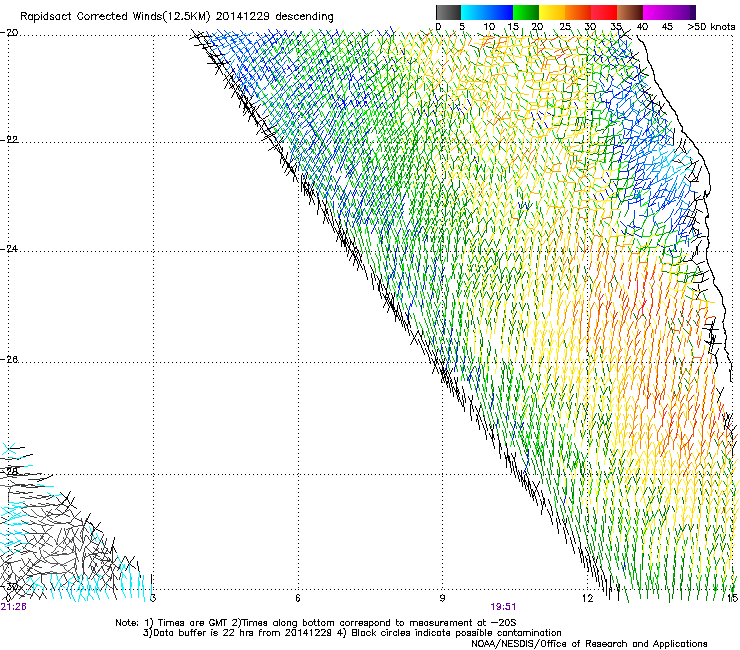Viewport: 740px width, 650px height.
Task: Click the '-22' latitude axis label
Action: [x=10, y=140]
